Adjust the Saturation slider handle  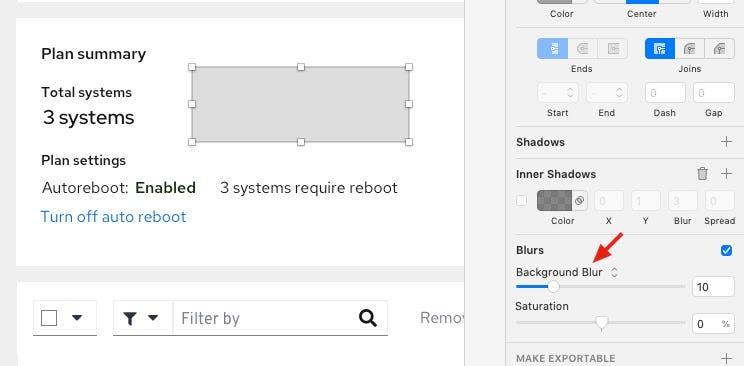601,323
